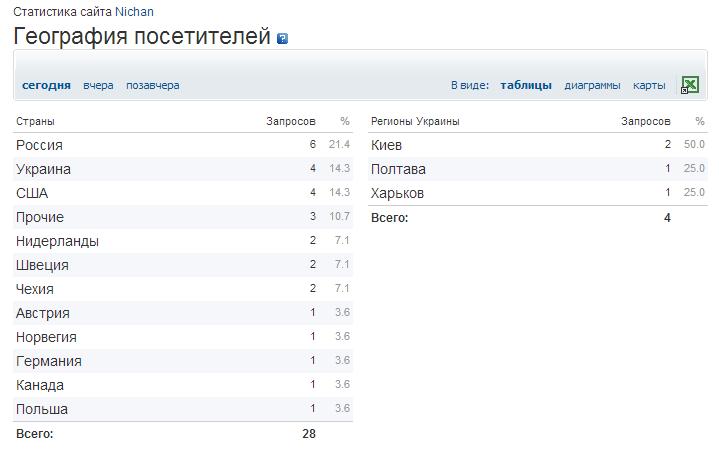The width and height of the screenshot is (719, 454).
Task: Click the Харьков region row
Action: click(537, 193)
